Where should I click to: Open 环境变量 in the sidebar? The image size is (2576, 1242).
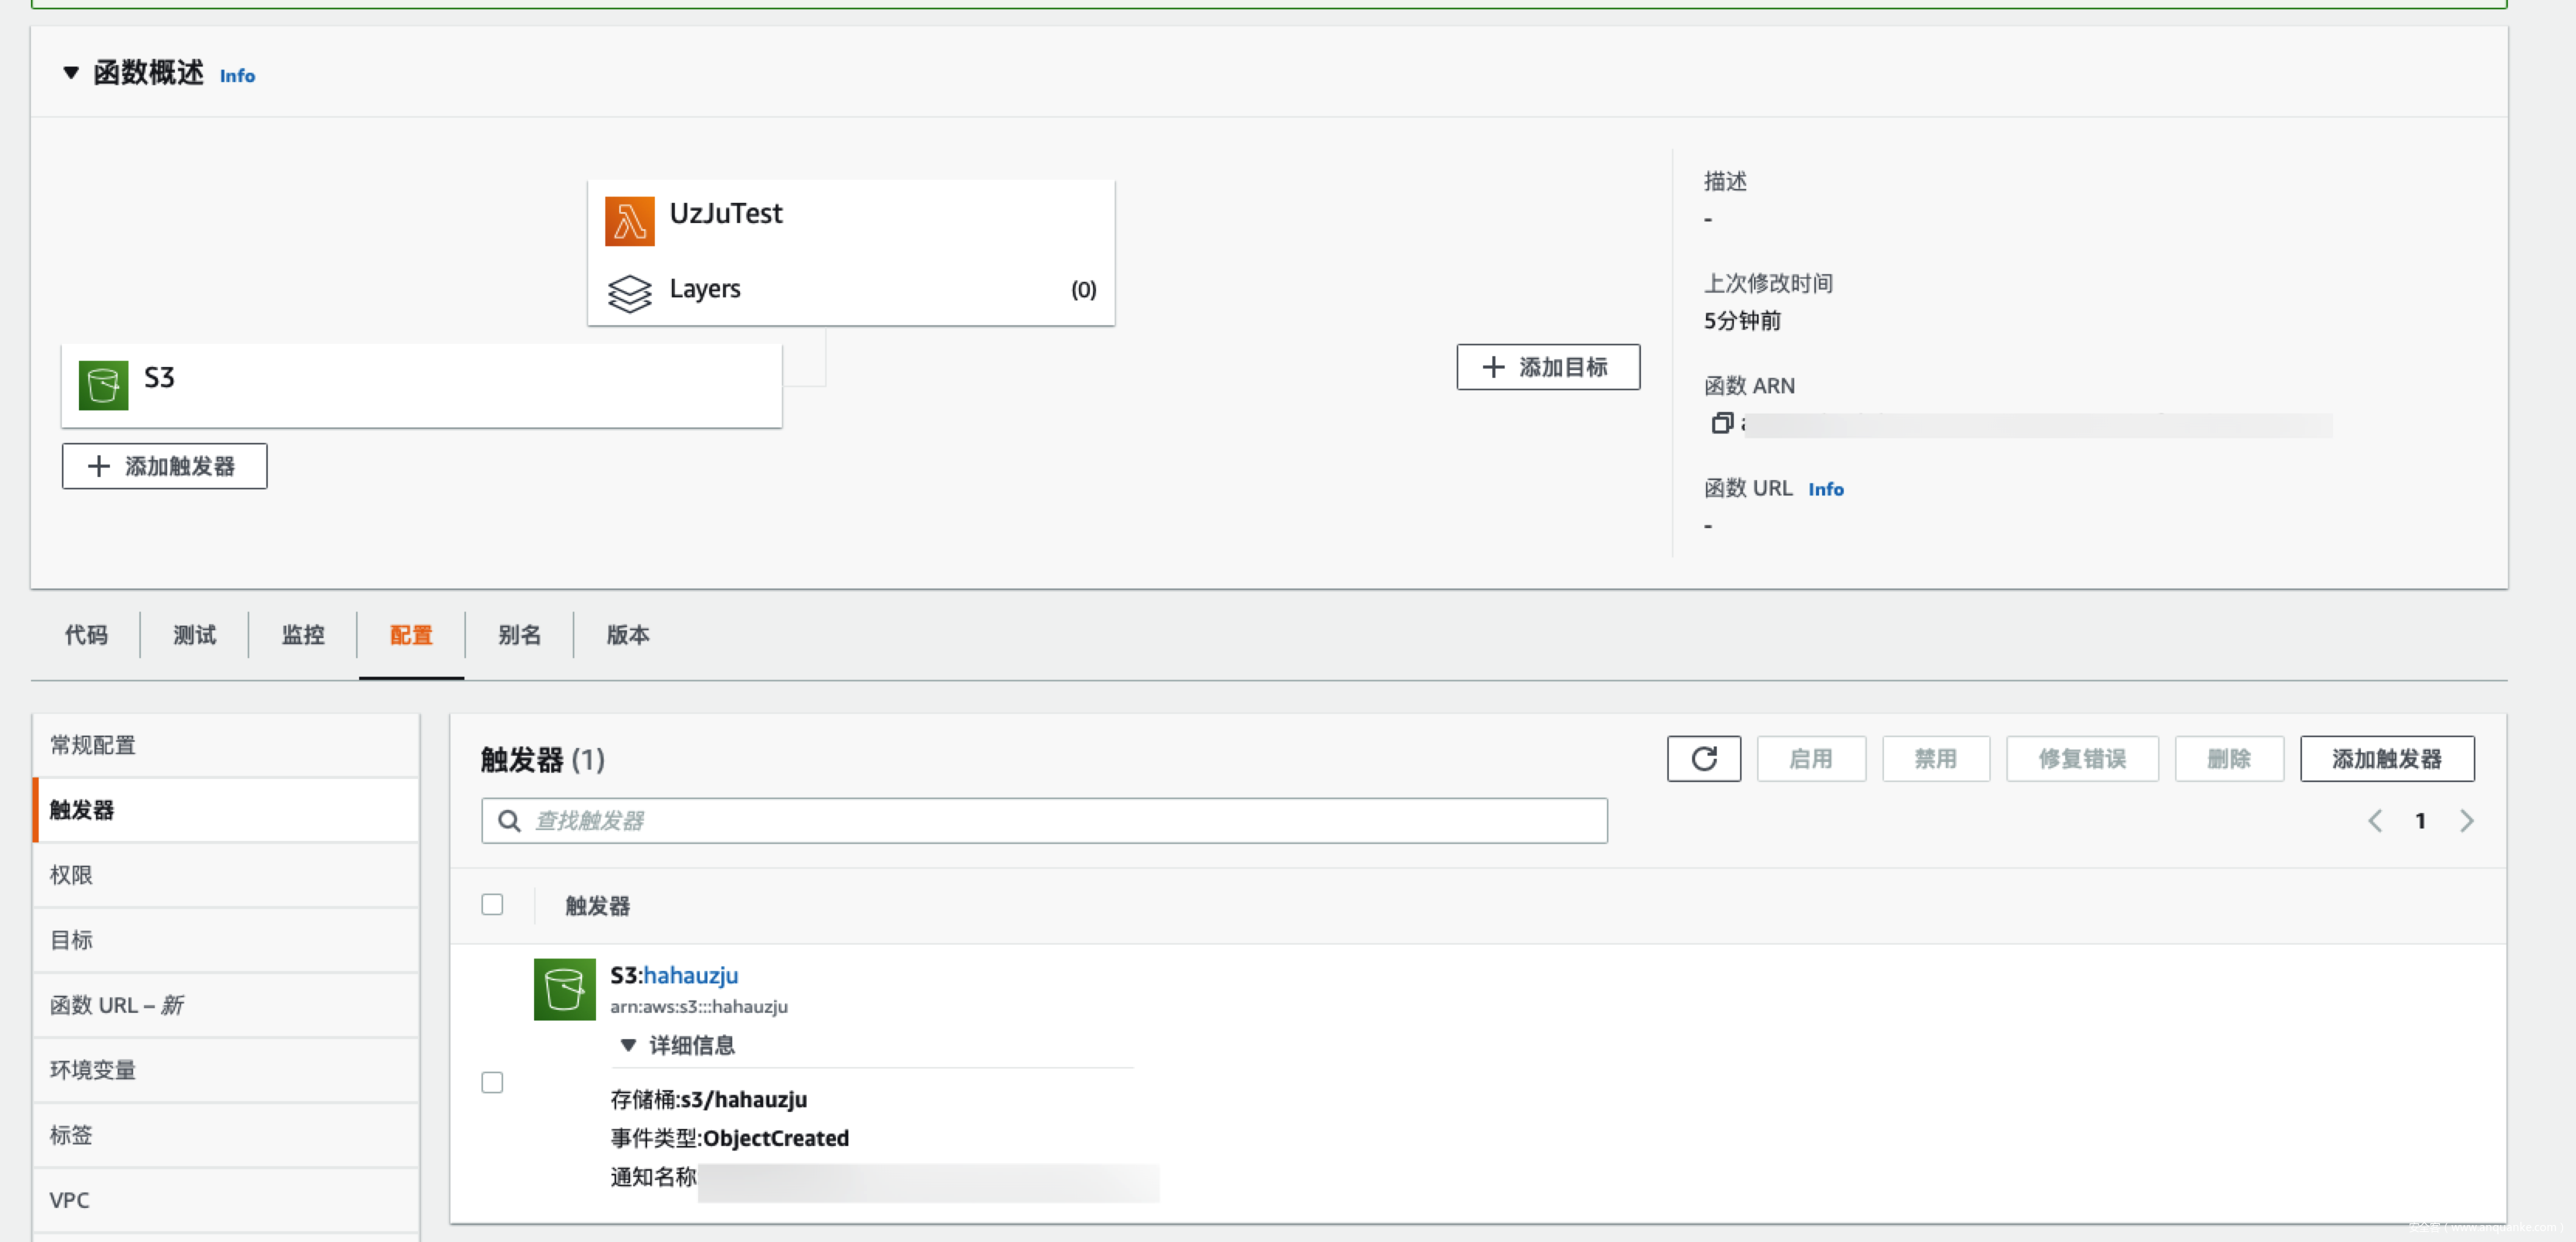[x=93, y=1070]
